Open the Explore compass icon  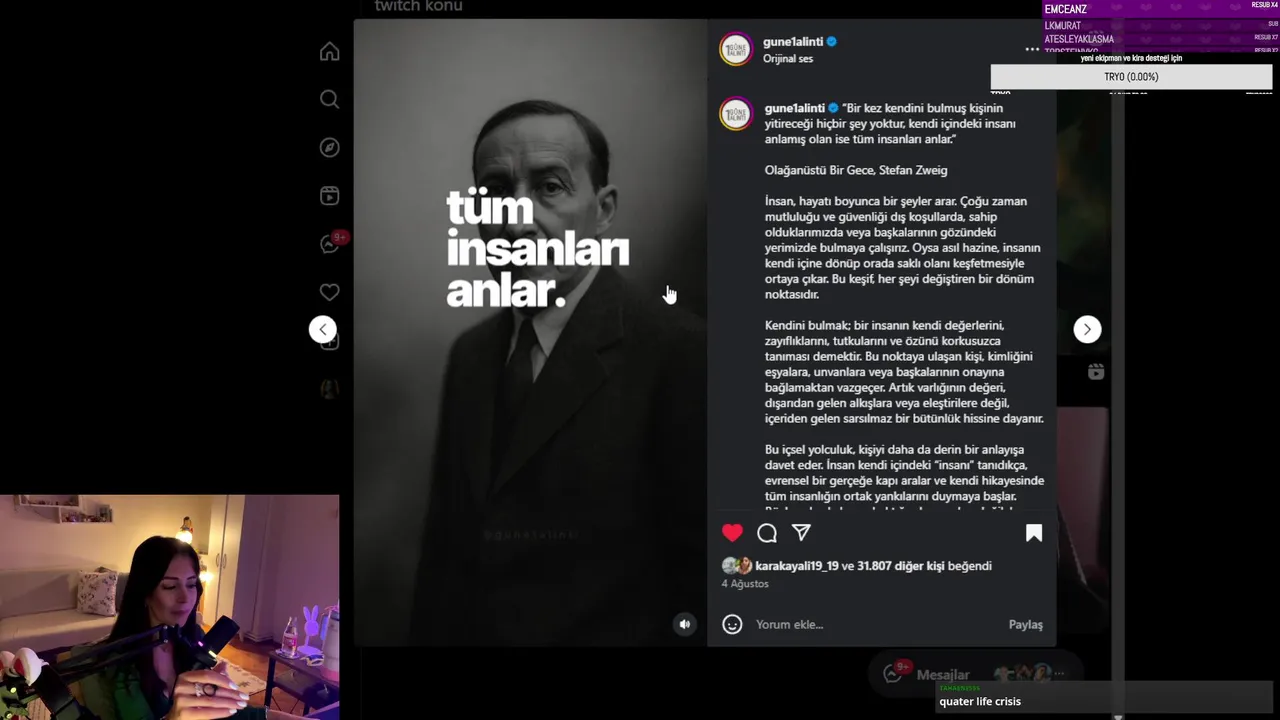tap(329, 148)
